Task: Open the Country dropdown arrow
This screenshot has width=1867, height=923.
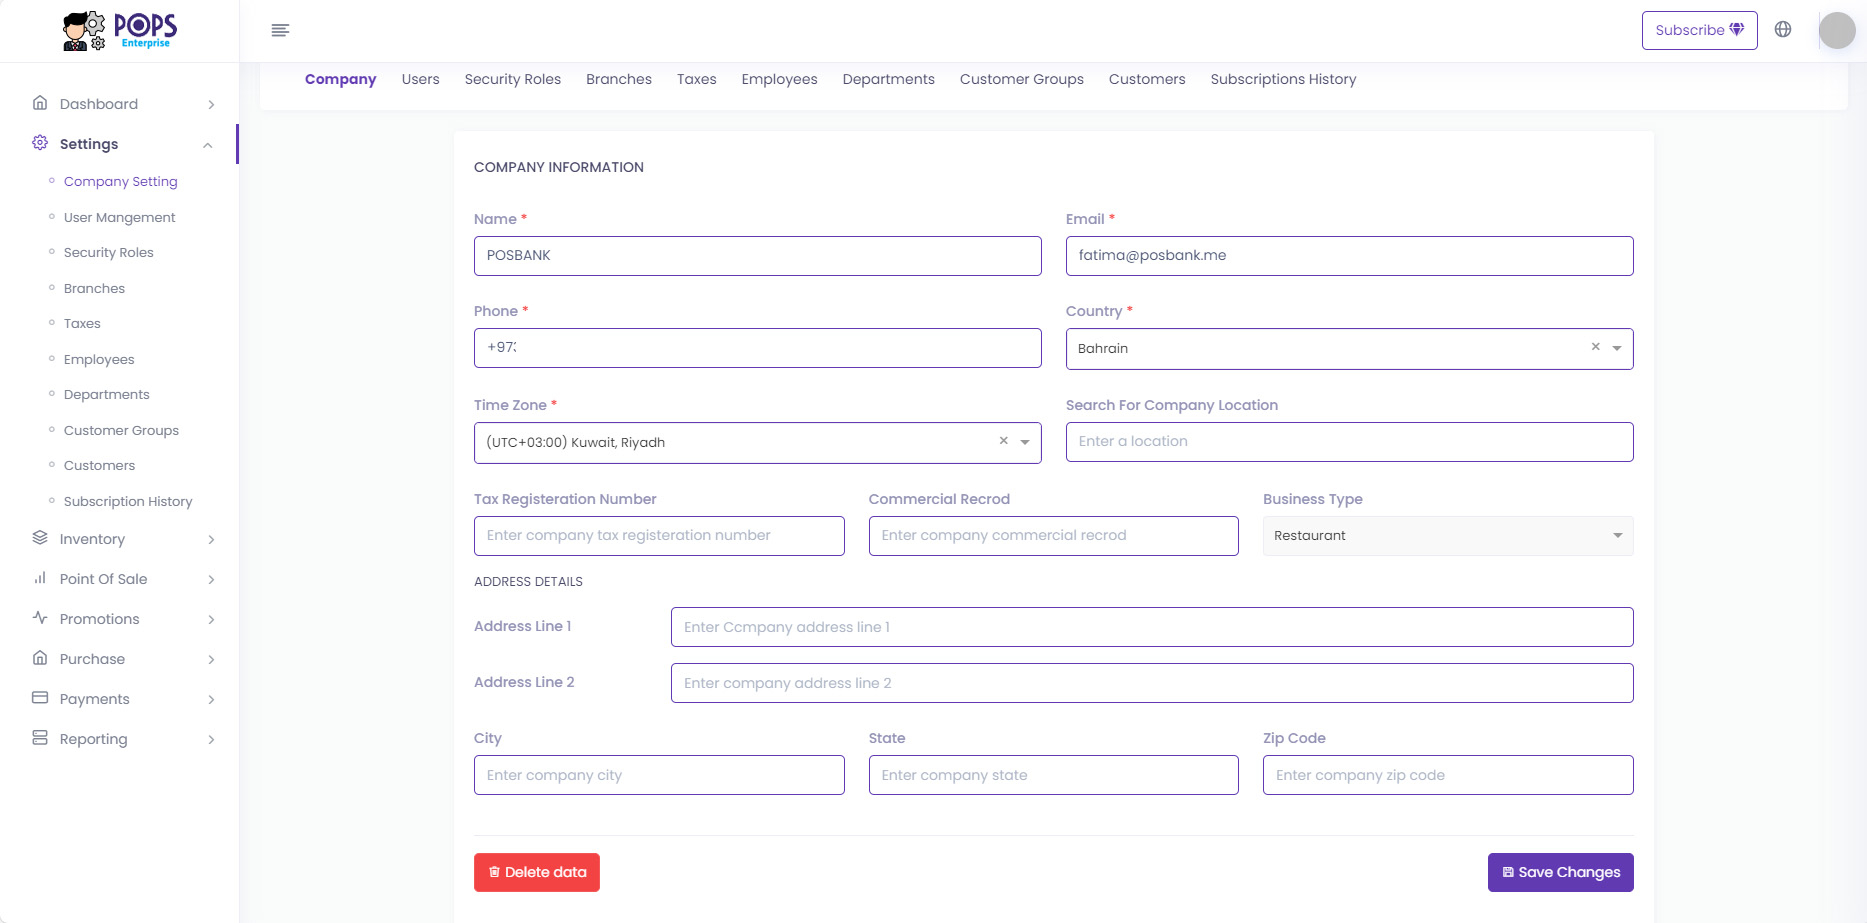Action: (1617, 349)
